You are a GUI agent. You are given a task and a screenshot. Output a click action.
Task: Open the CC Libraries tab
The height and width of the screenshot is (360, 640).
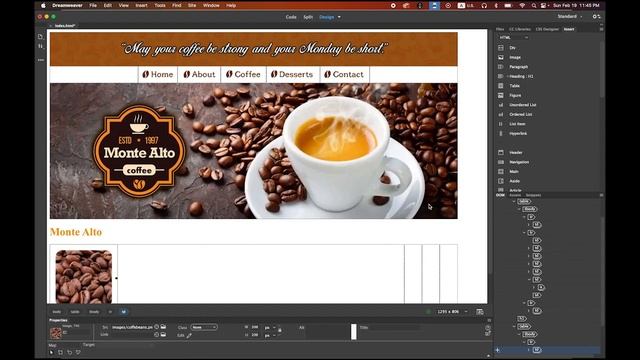[520, 29]
